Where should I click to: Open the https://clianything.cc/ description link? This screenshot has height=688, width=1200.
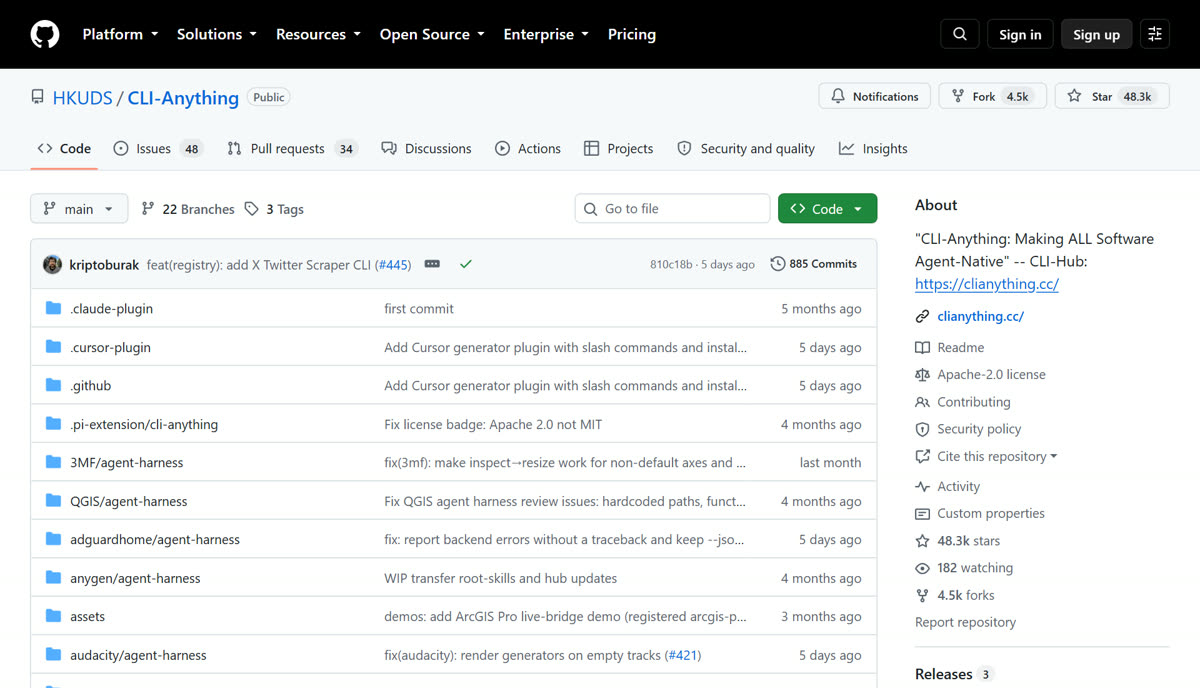(x=987, y=284)
